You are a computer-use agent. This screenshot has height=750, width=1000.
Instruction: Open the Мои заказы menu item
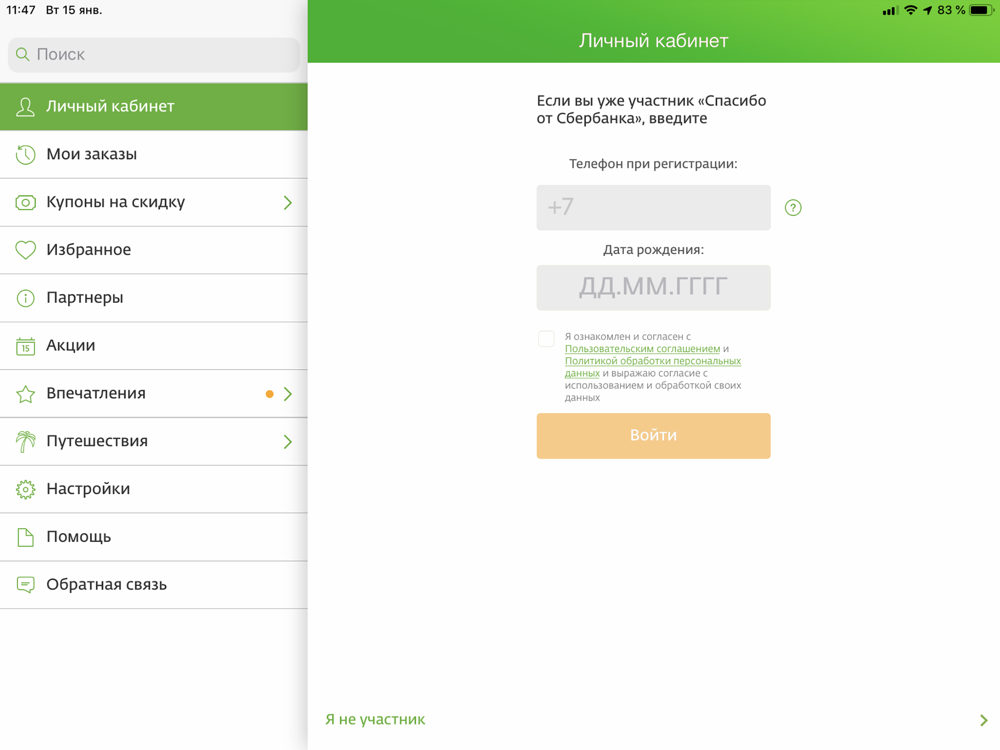click(x=154, y=154)
